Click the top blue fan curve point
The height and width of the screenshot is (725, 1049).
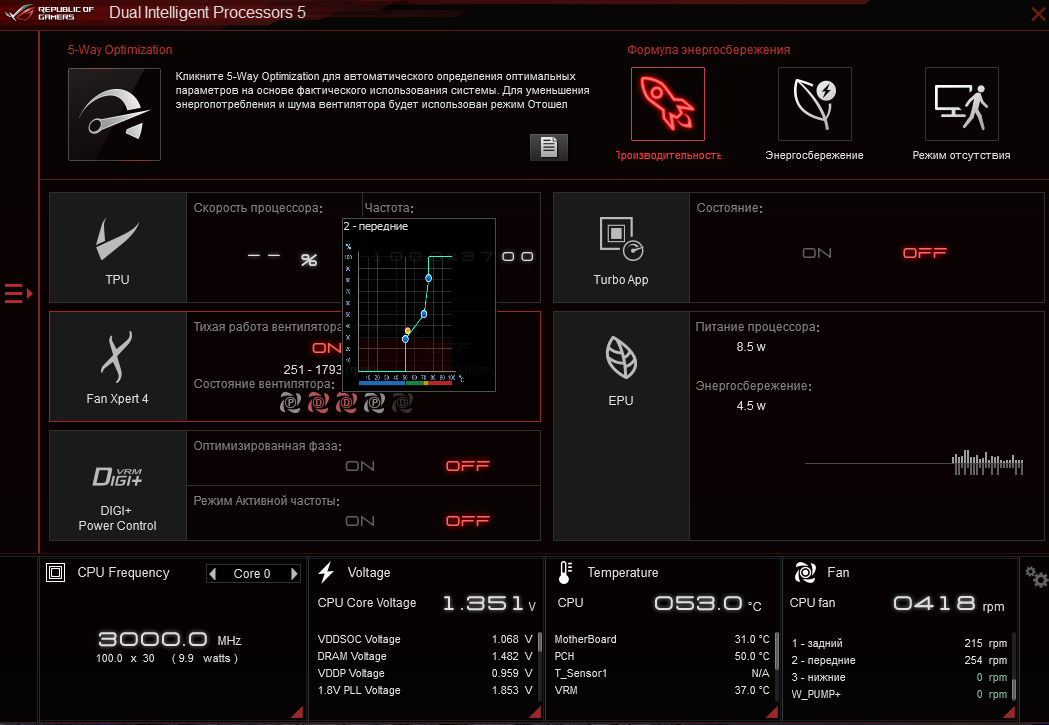[428, 278]
